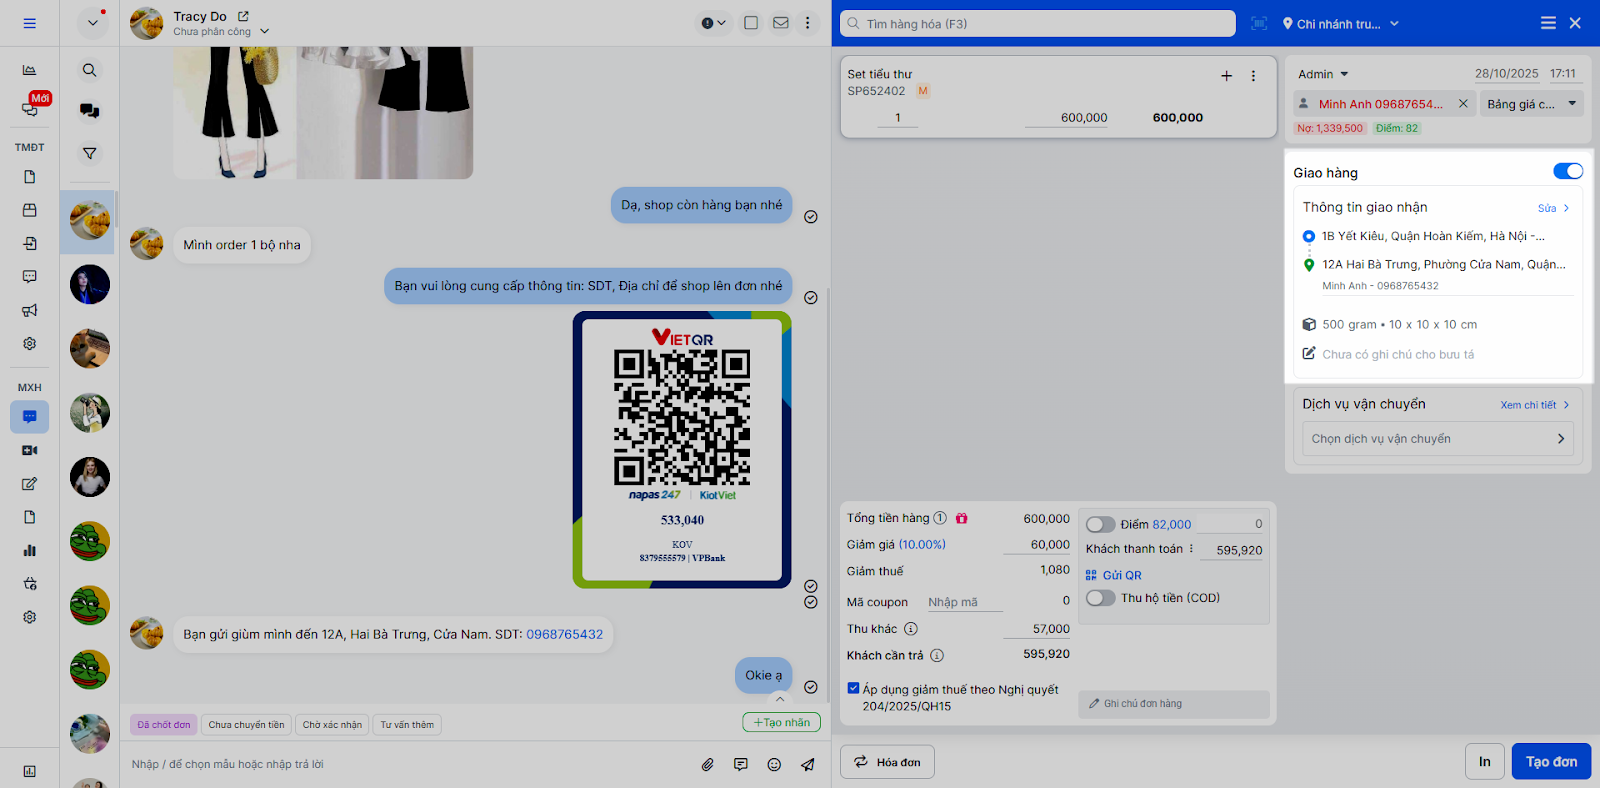
Task: Open the emoji picker
Action: (774, 765)
